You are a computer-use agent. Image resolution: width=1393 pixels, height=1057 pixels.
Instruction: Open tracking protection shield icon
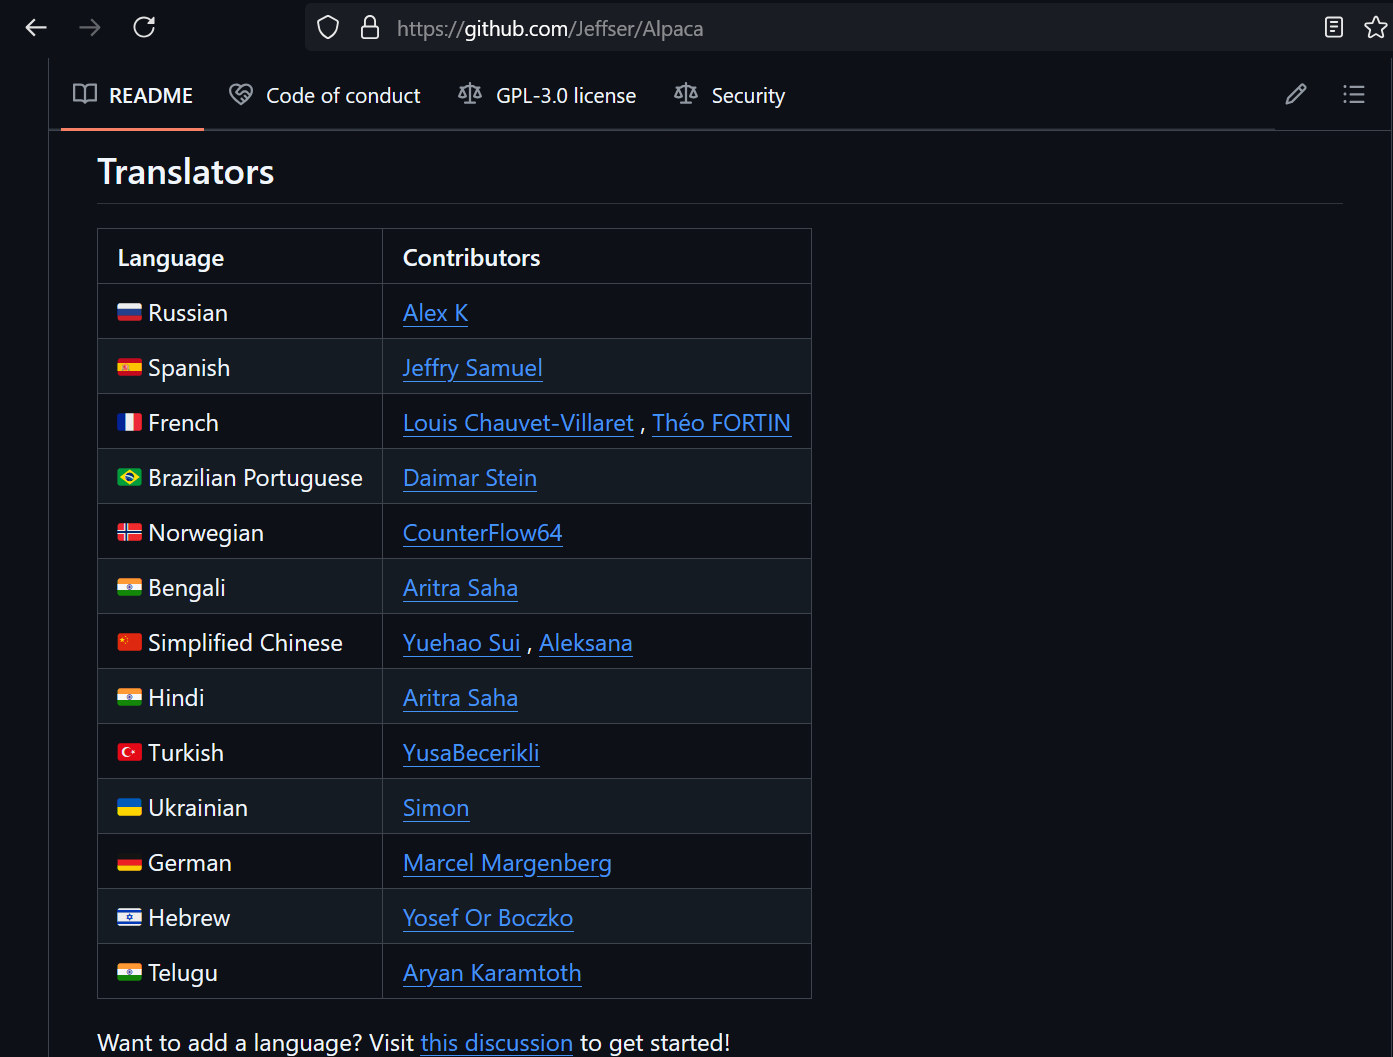pyautogui.click(x=328, y=28)
